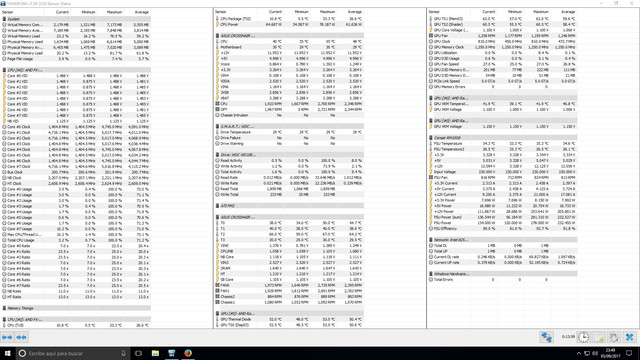Select the Core #7 Ratio row
The height and width of the screenshot is (360, 640).
tap(76, 285)
